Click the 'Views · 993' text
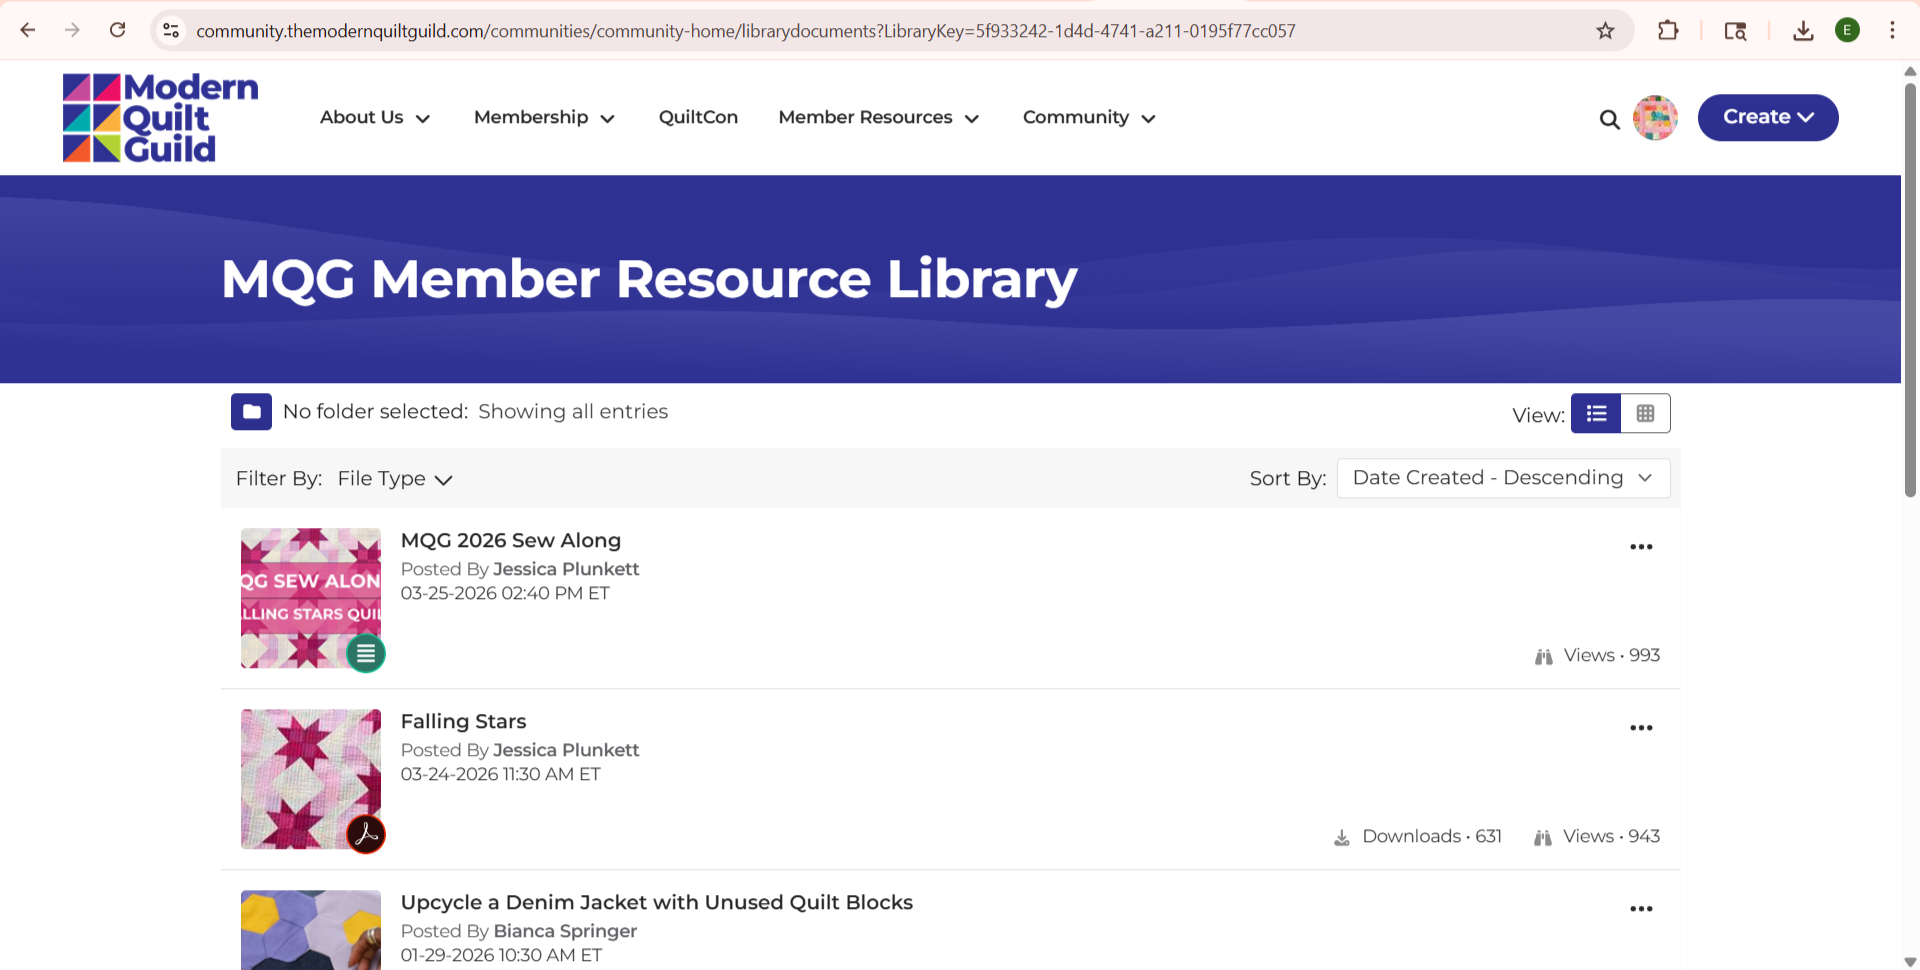This screenshot has width=1920, height=970. (x=1612, y=655)
